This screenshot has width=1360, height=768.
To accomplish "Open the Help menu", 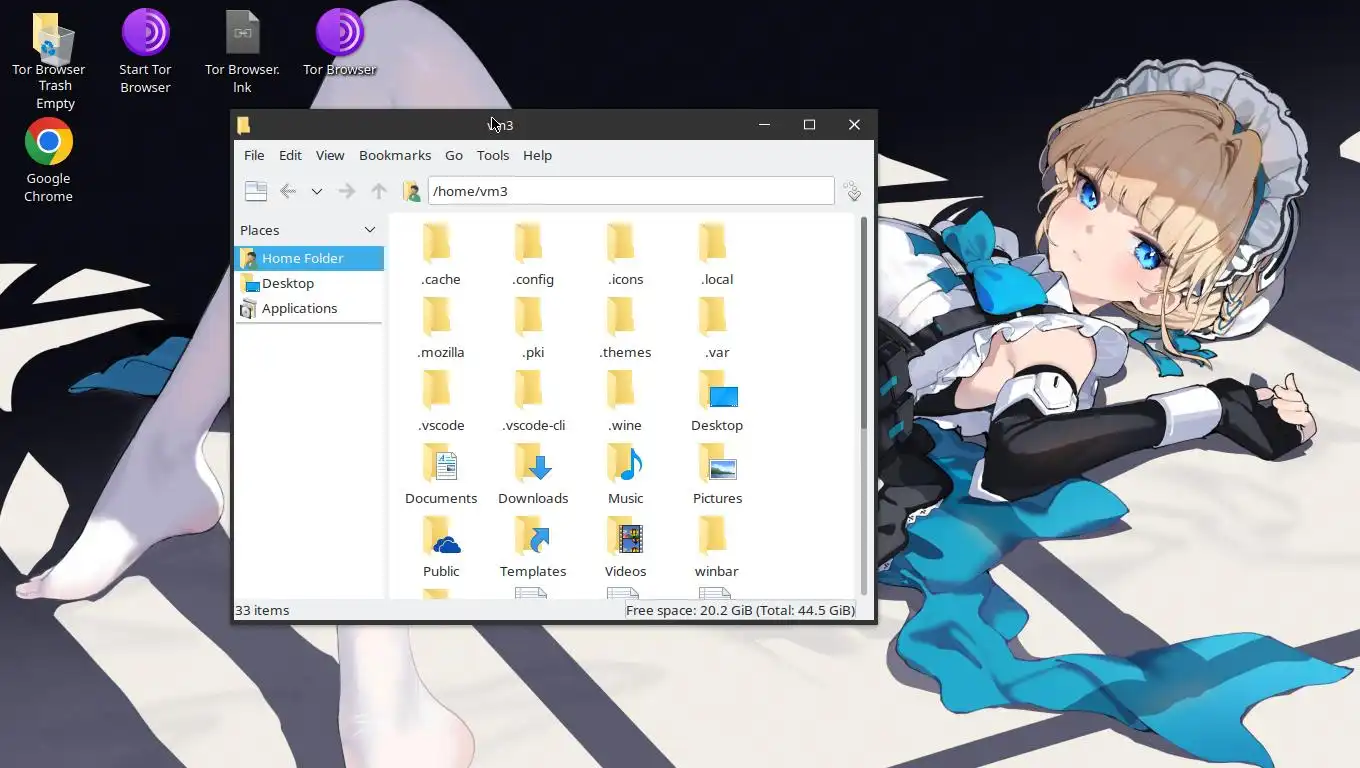I will 537,155.
